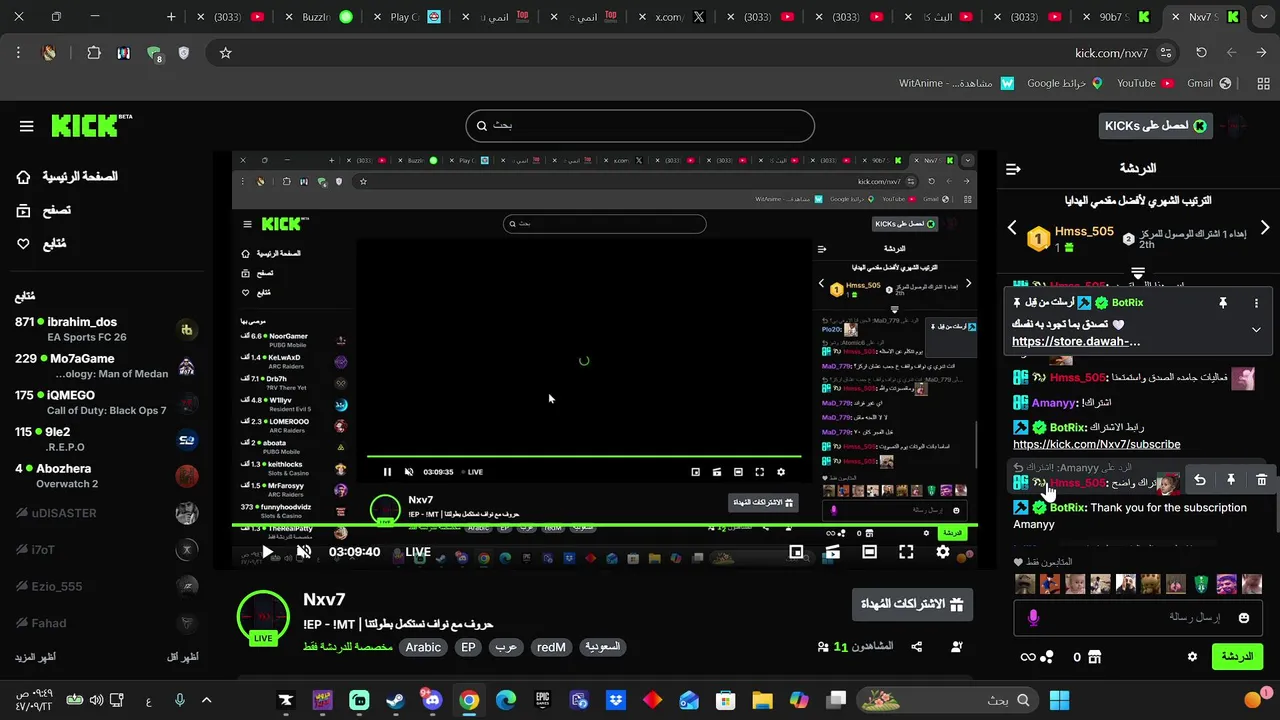
Task: Click the purple microphone chat icon
Action: 1033,618
